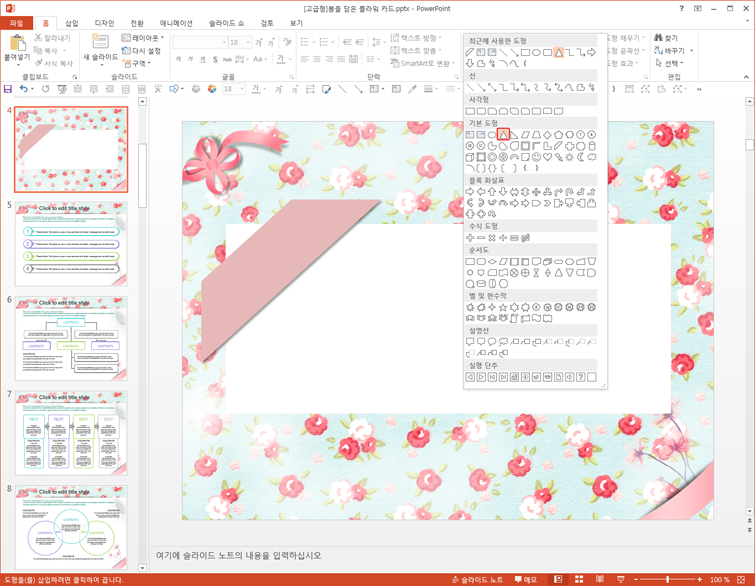This screenshot has width=755, height=586.
Task: Select the sun shape
Action: point(570,157)
